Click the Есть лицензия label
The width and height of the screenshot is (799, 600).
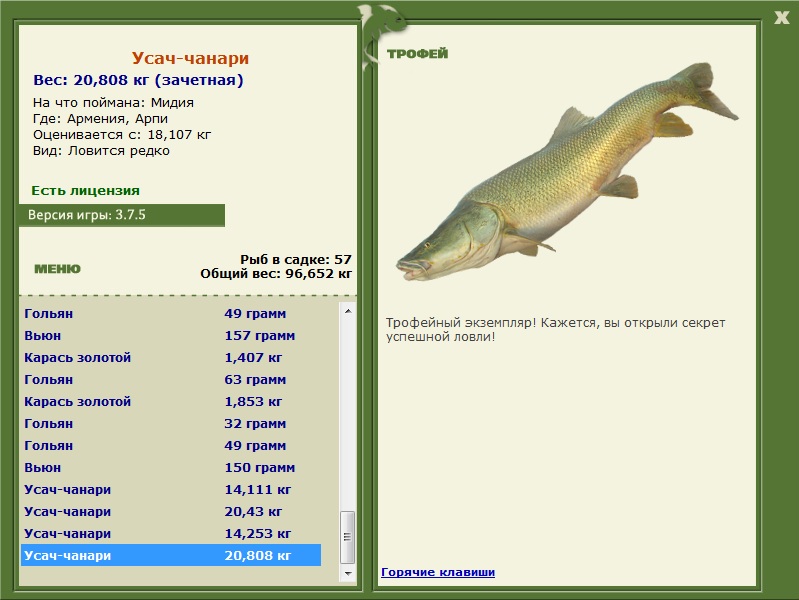tap(85, 190)
